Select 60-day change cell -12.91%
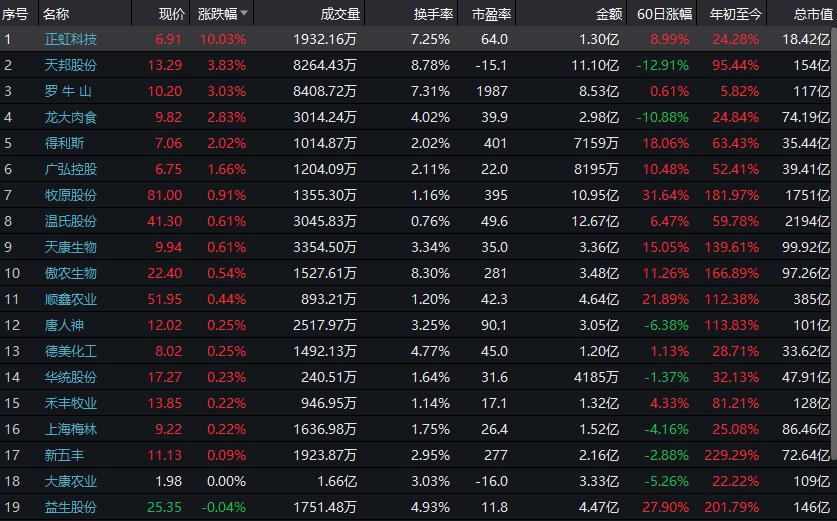Viewport: 837px width, 521px height. (662, 65)
